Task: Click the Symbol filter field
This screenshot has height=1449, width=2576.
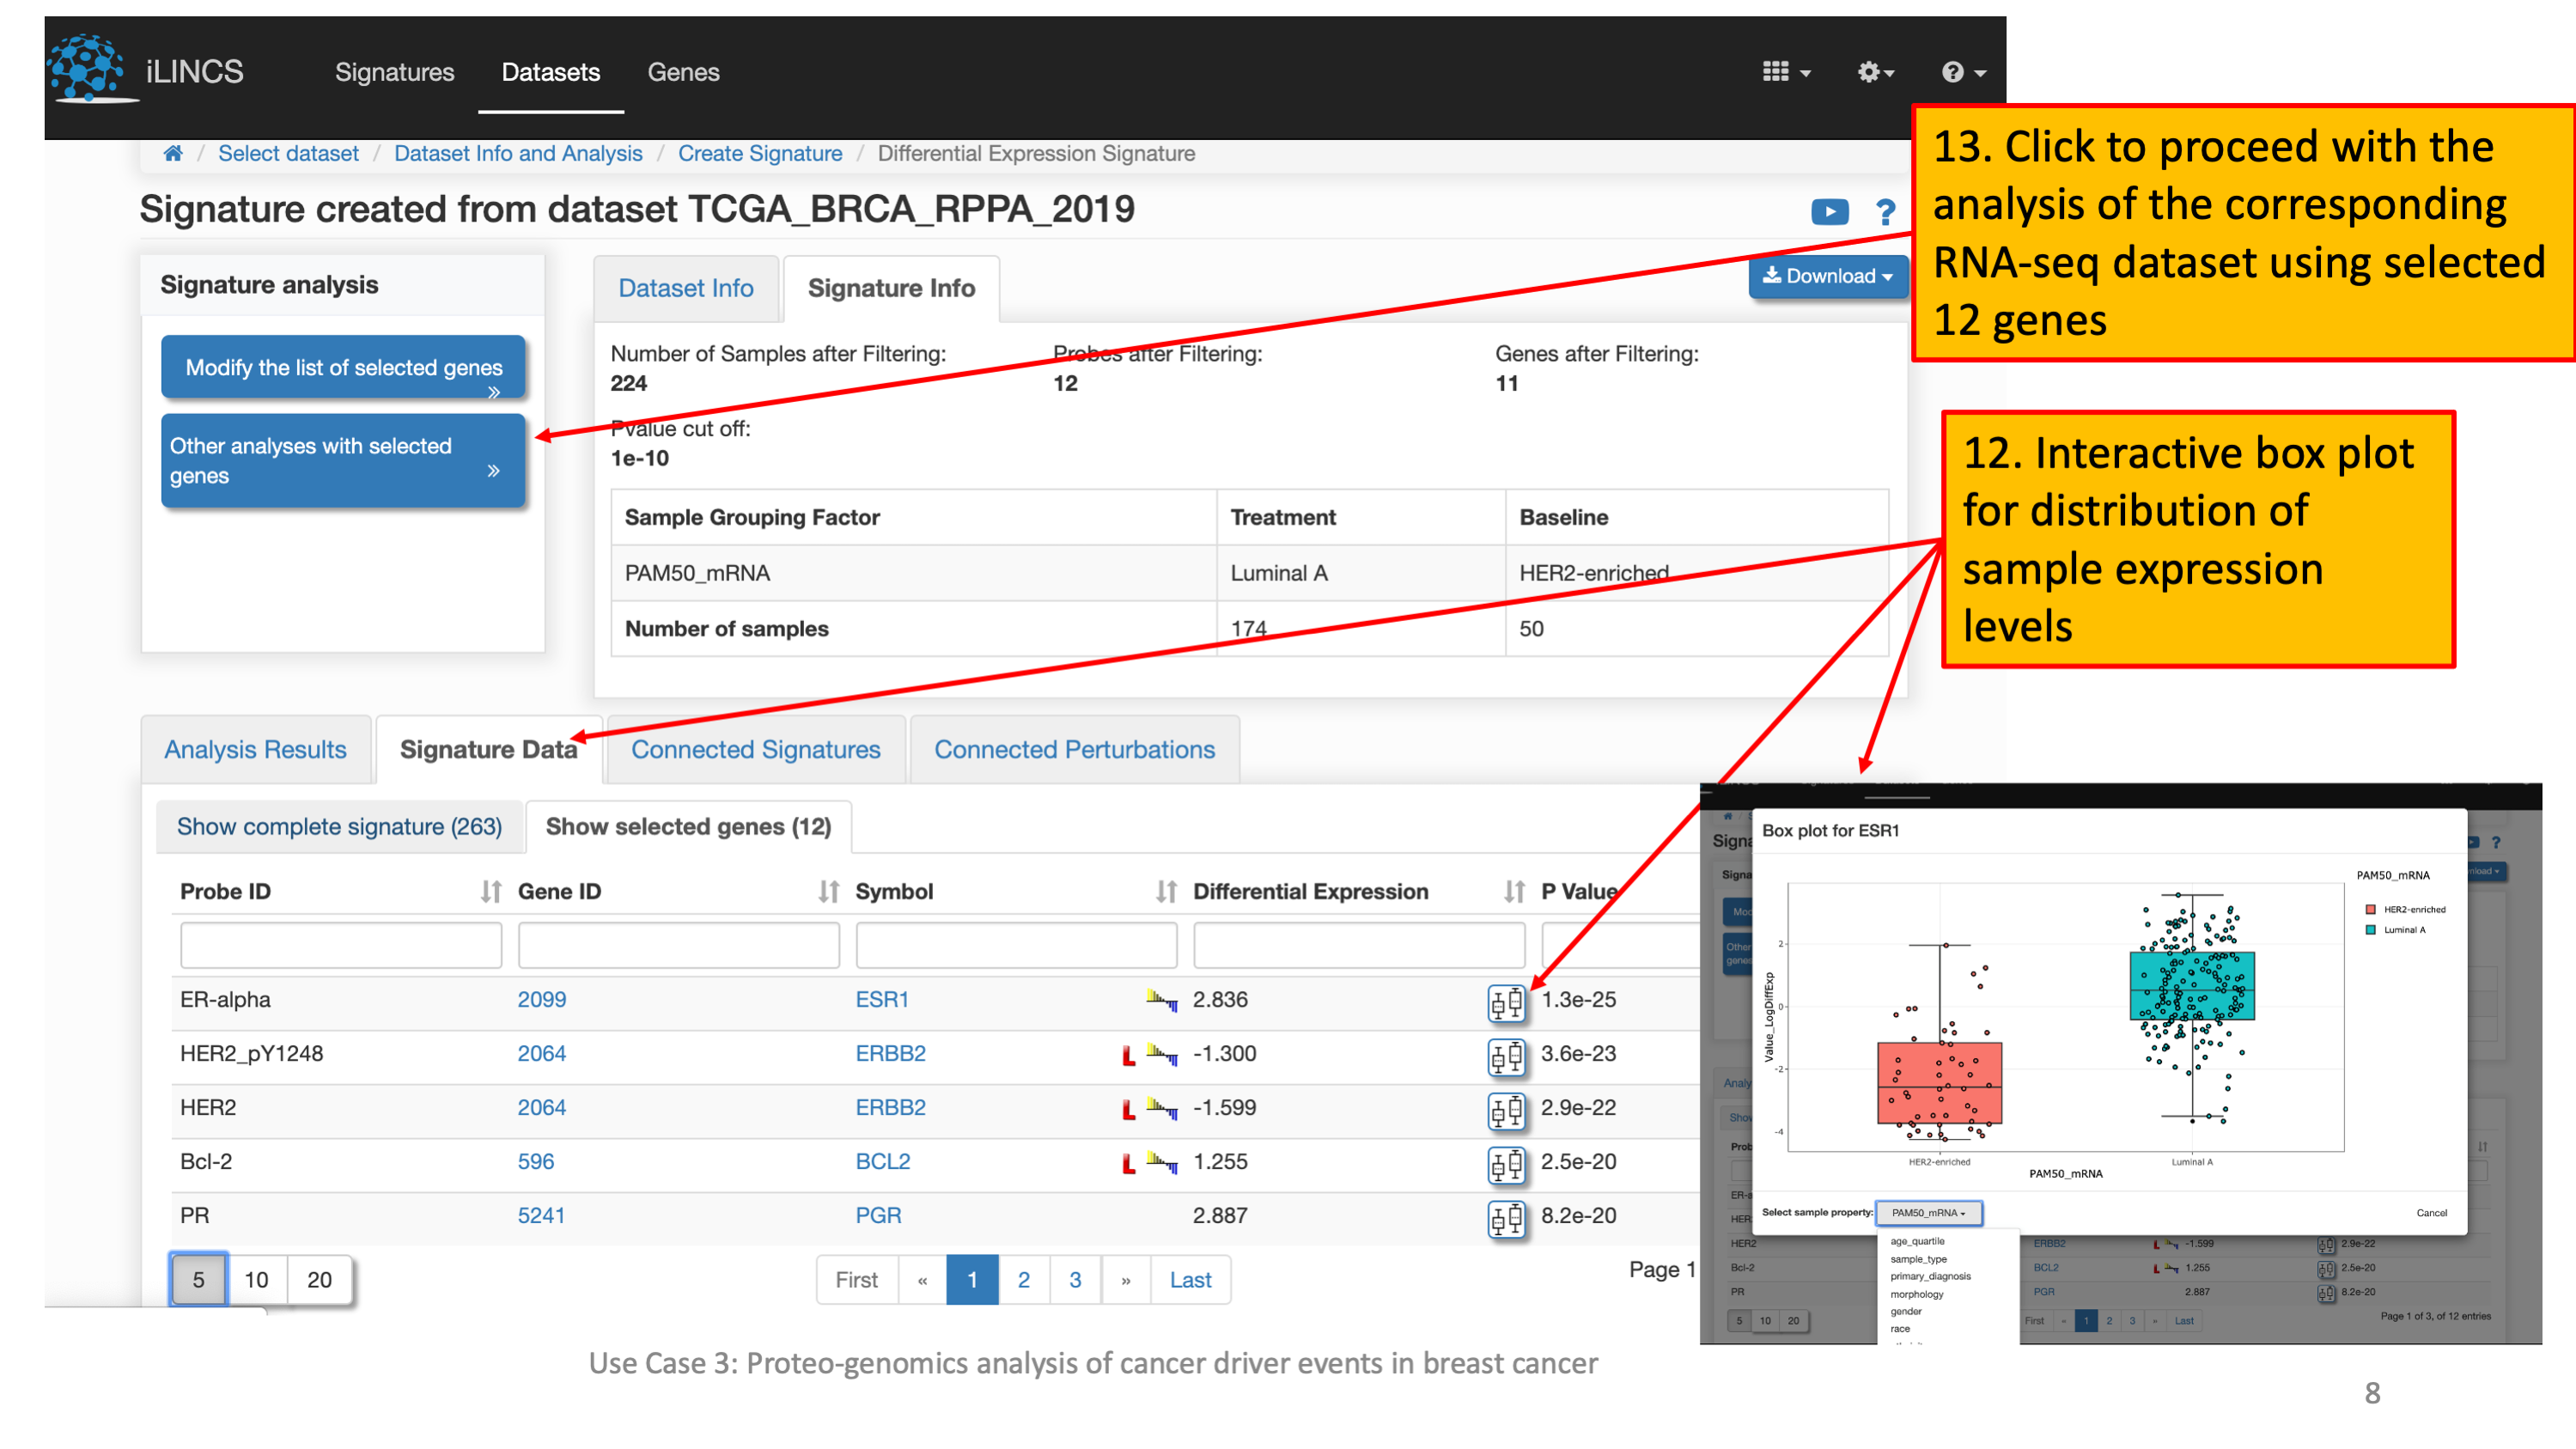Action: tap(1016, 945)
